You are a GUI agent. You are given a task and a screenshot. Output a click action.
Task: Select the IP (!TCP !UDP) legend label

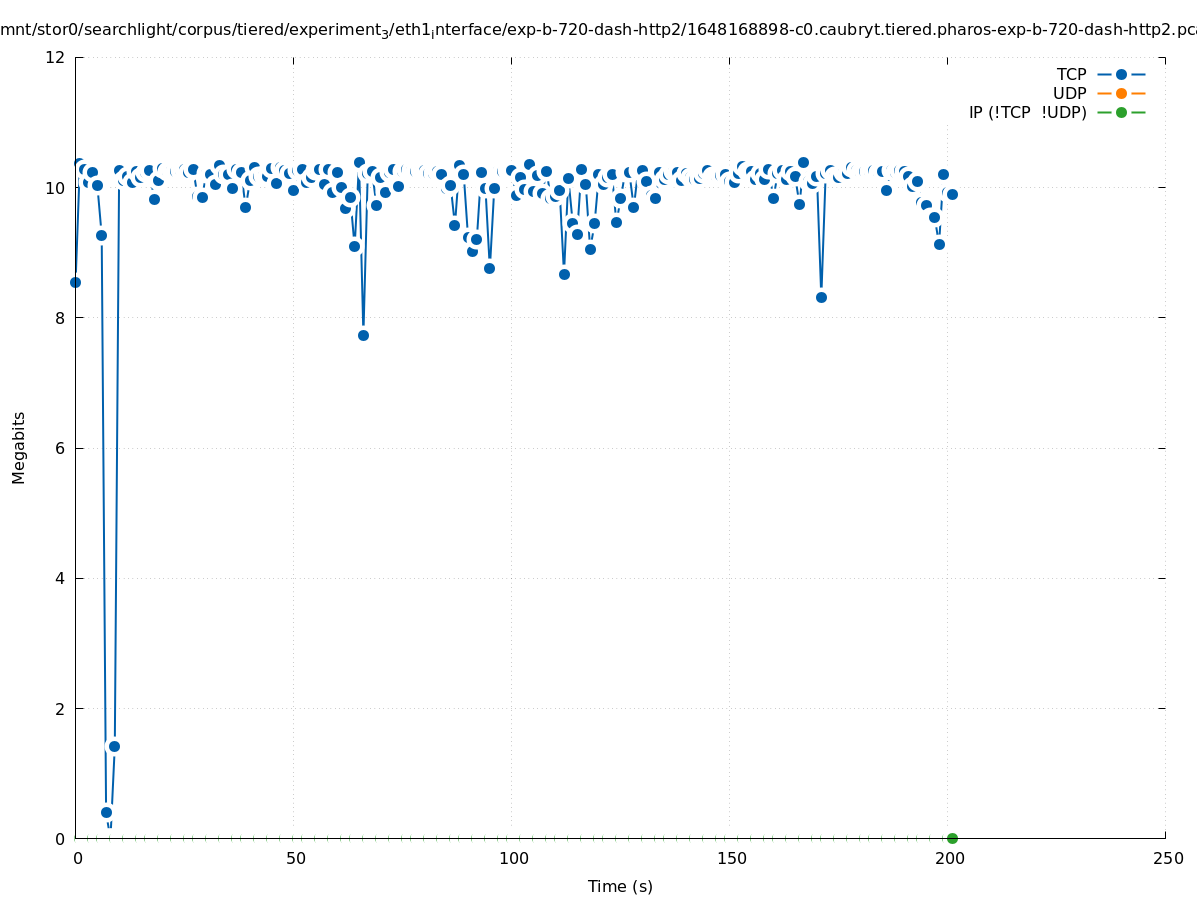(x=1027, y=112)
